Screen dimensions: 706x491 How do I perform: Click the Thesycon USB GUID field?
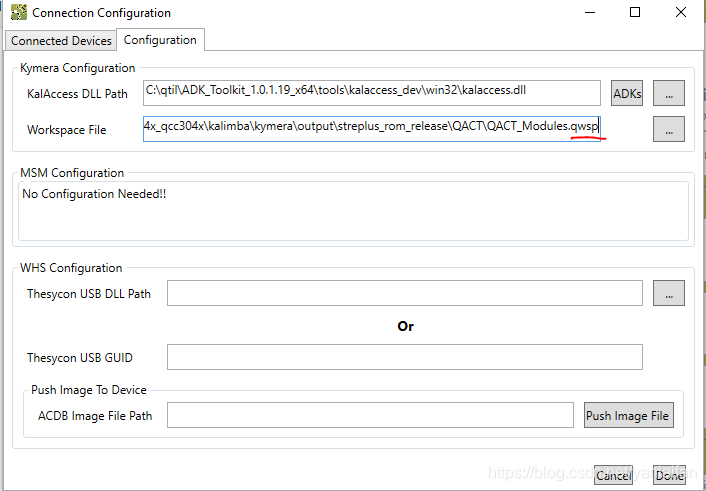pos(404,357)
